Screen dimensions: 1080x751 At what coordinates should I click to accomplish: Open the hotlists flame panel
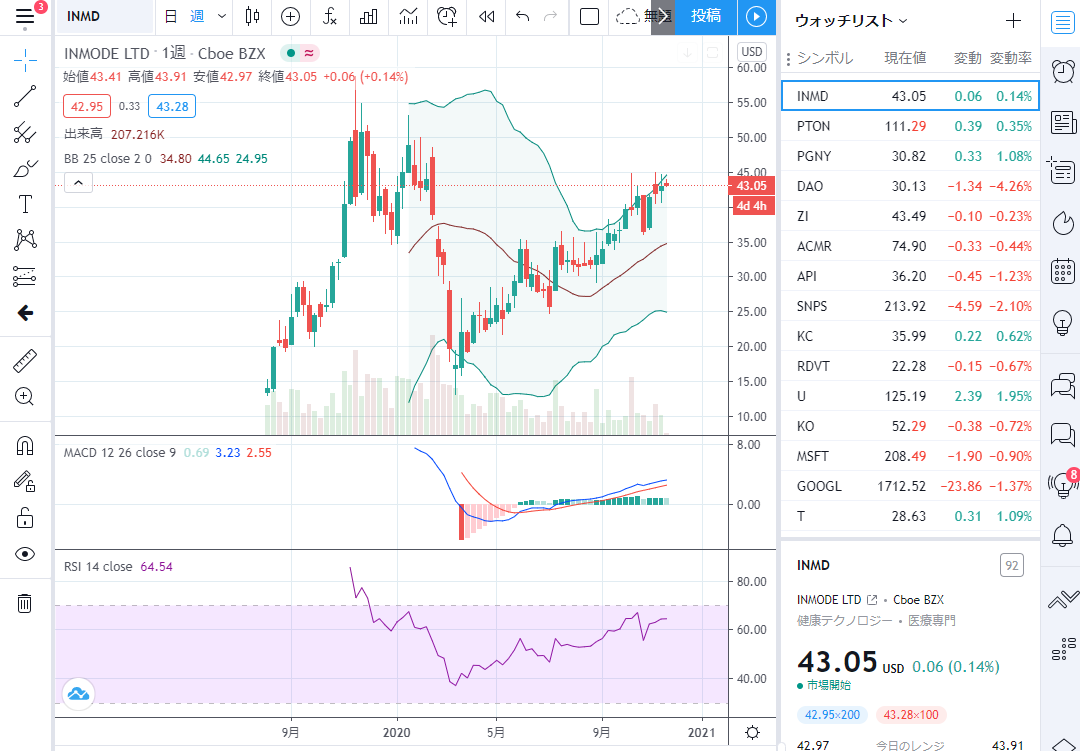[1062, 223]
